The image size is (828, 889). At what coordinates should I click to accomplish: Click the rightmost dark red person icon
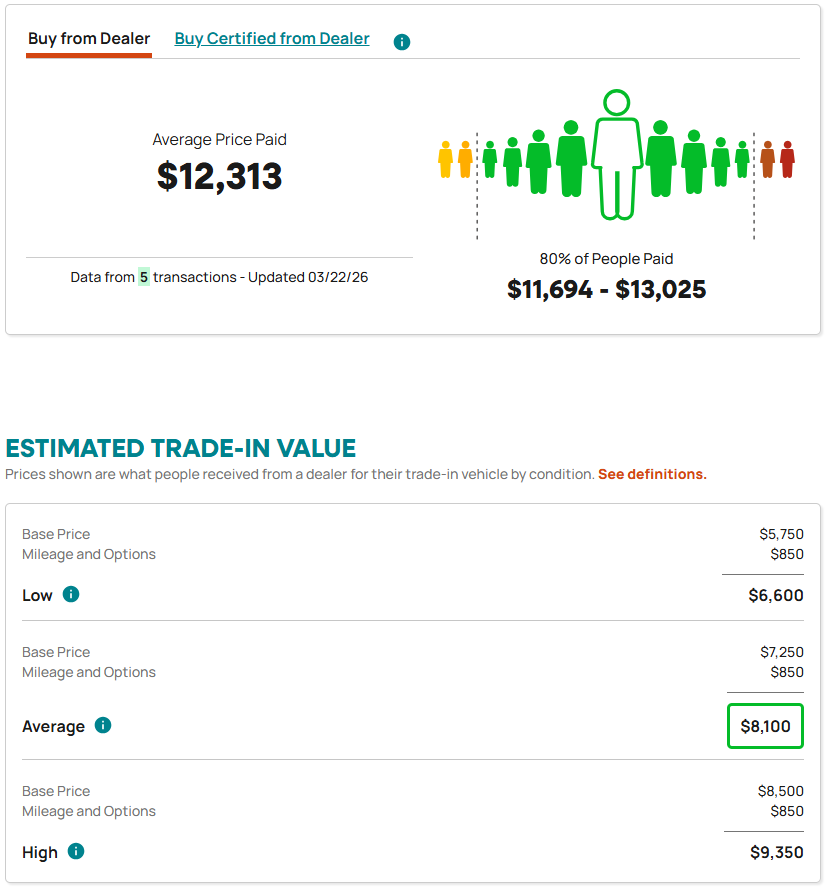click(787, 159)
